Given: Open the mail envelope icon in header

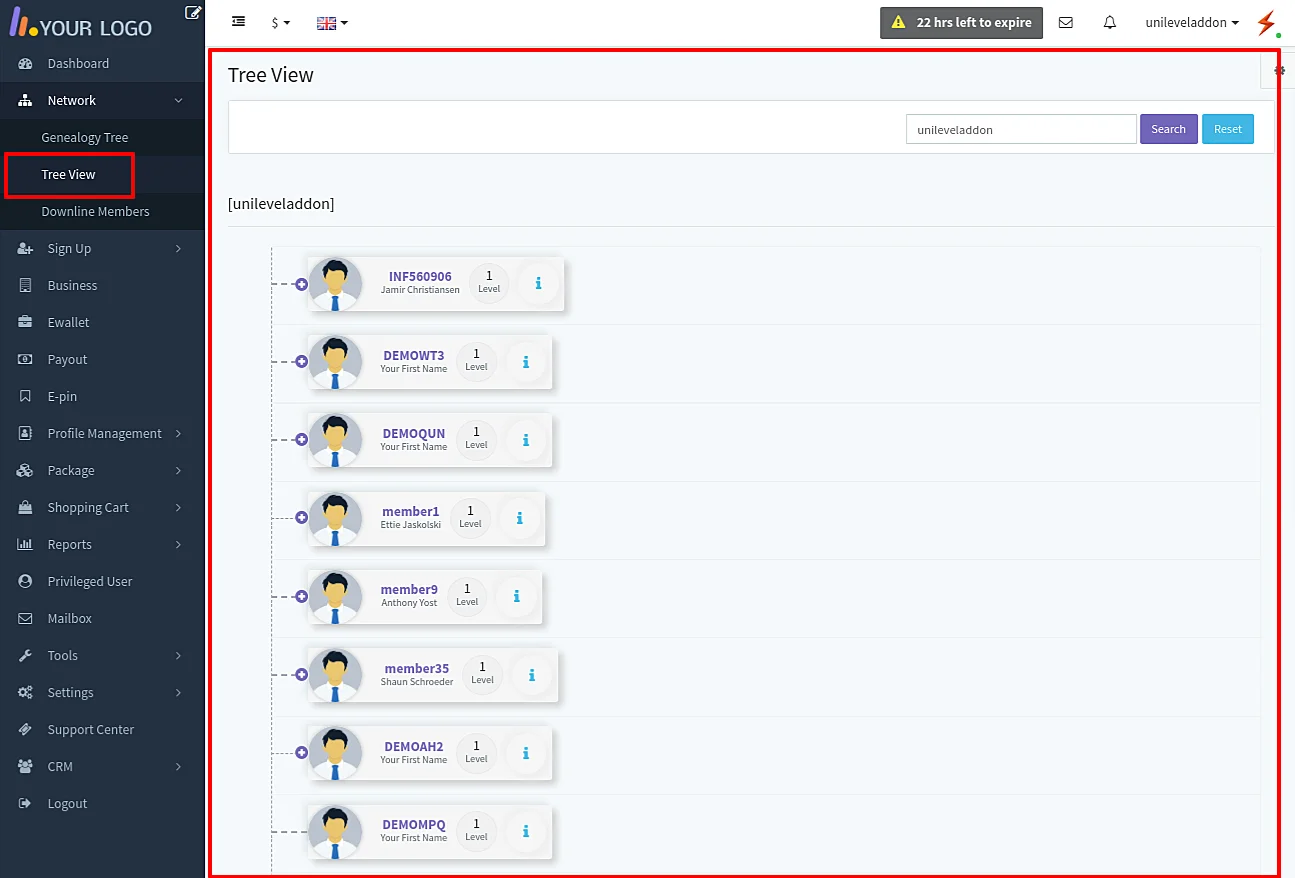Looking at the screenshot, I should tap(1065, 22).
